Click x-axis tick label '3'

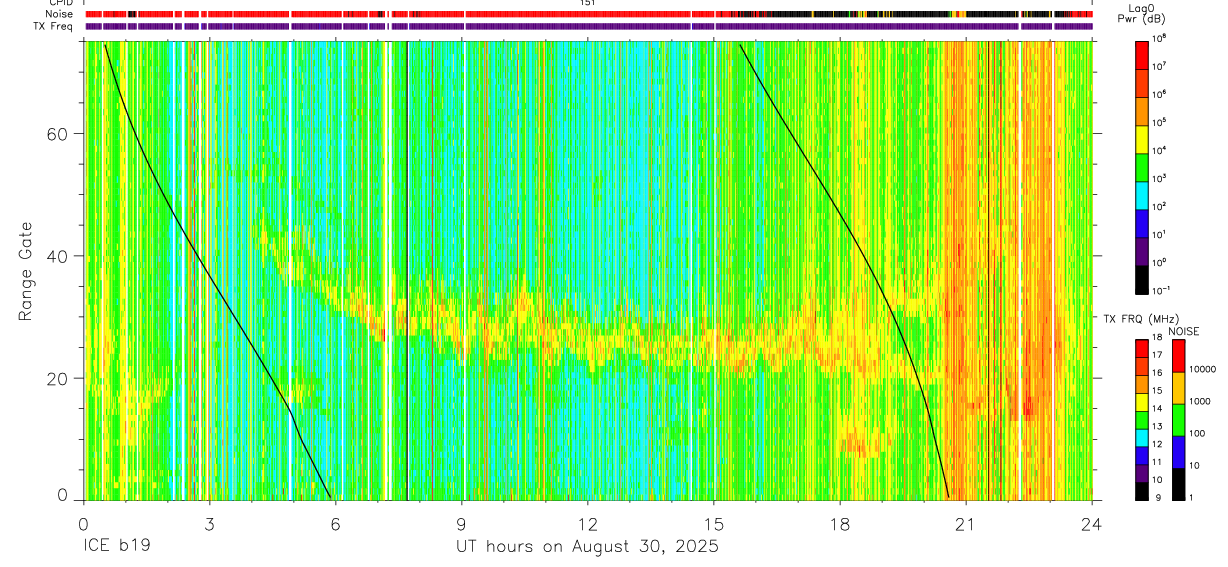(x=210, y=523)
